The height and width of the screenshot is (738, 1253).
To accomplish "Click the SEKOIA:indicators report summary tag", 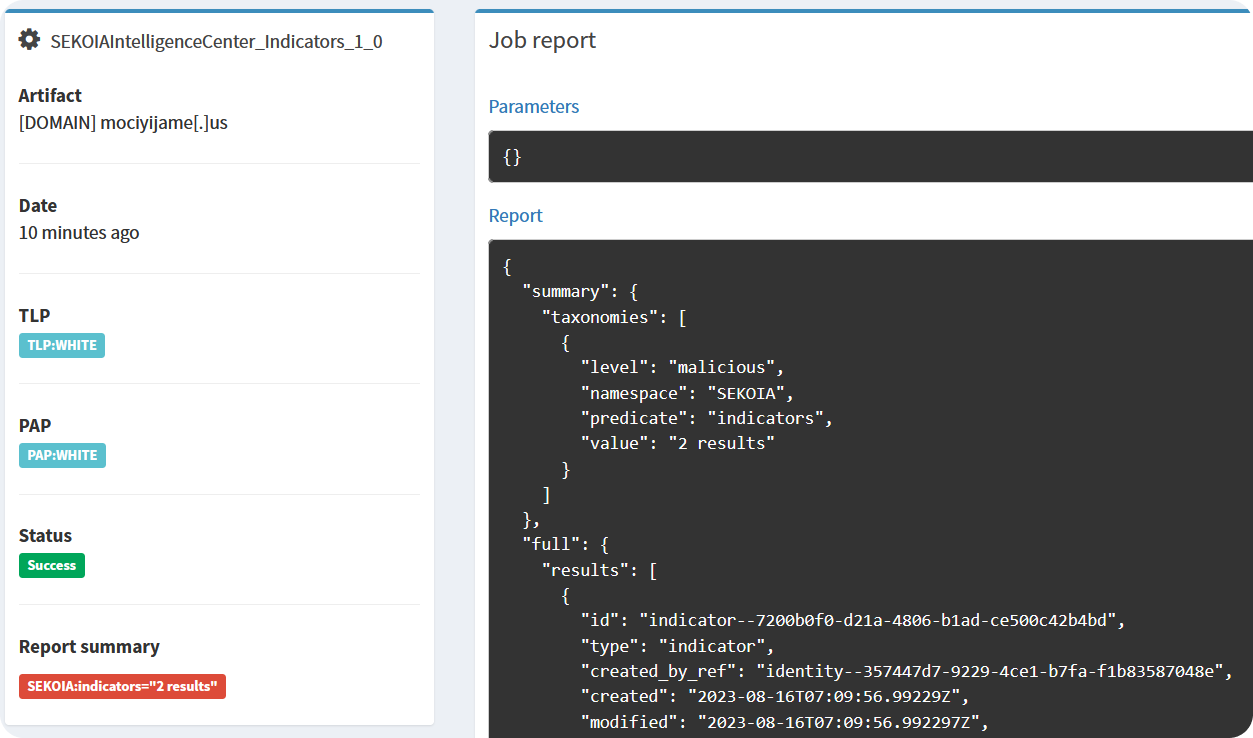I will pyautogui.click(x=122, y=686).
